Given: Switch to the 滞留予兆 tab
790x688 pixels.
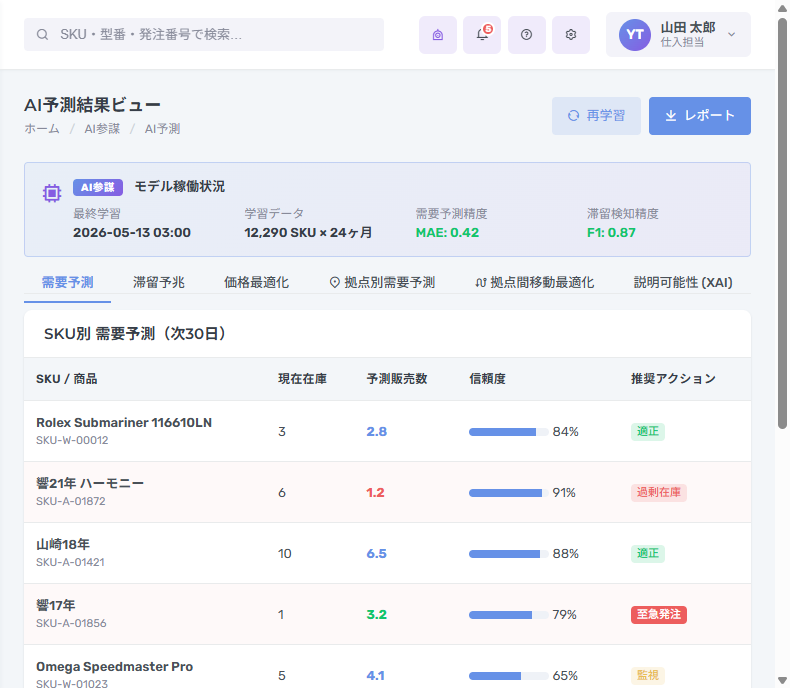Looking at the screenshot, I should pyautogui.click(x=158, y=283).
